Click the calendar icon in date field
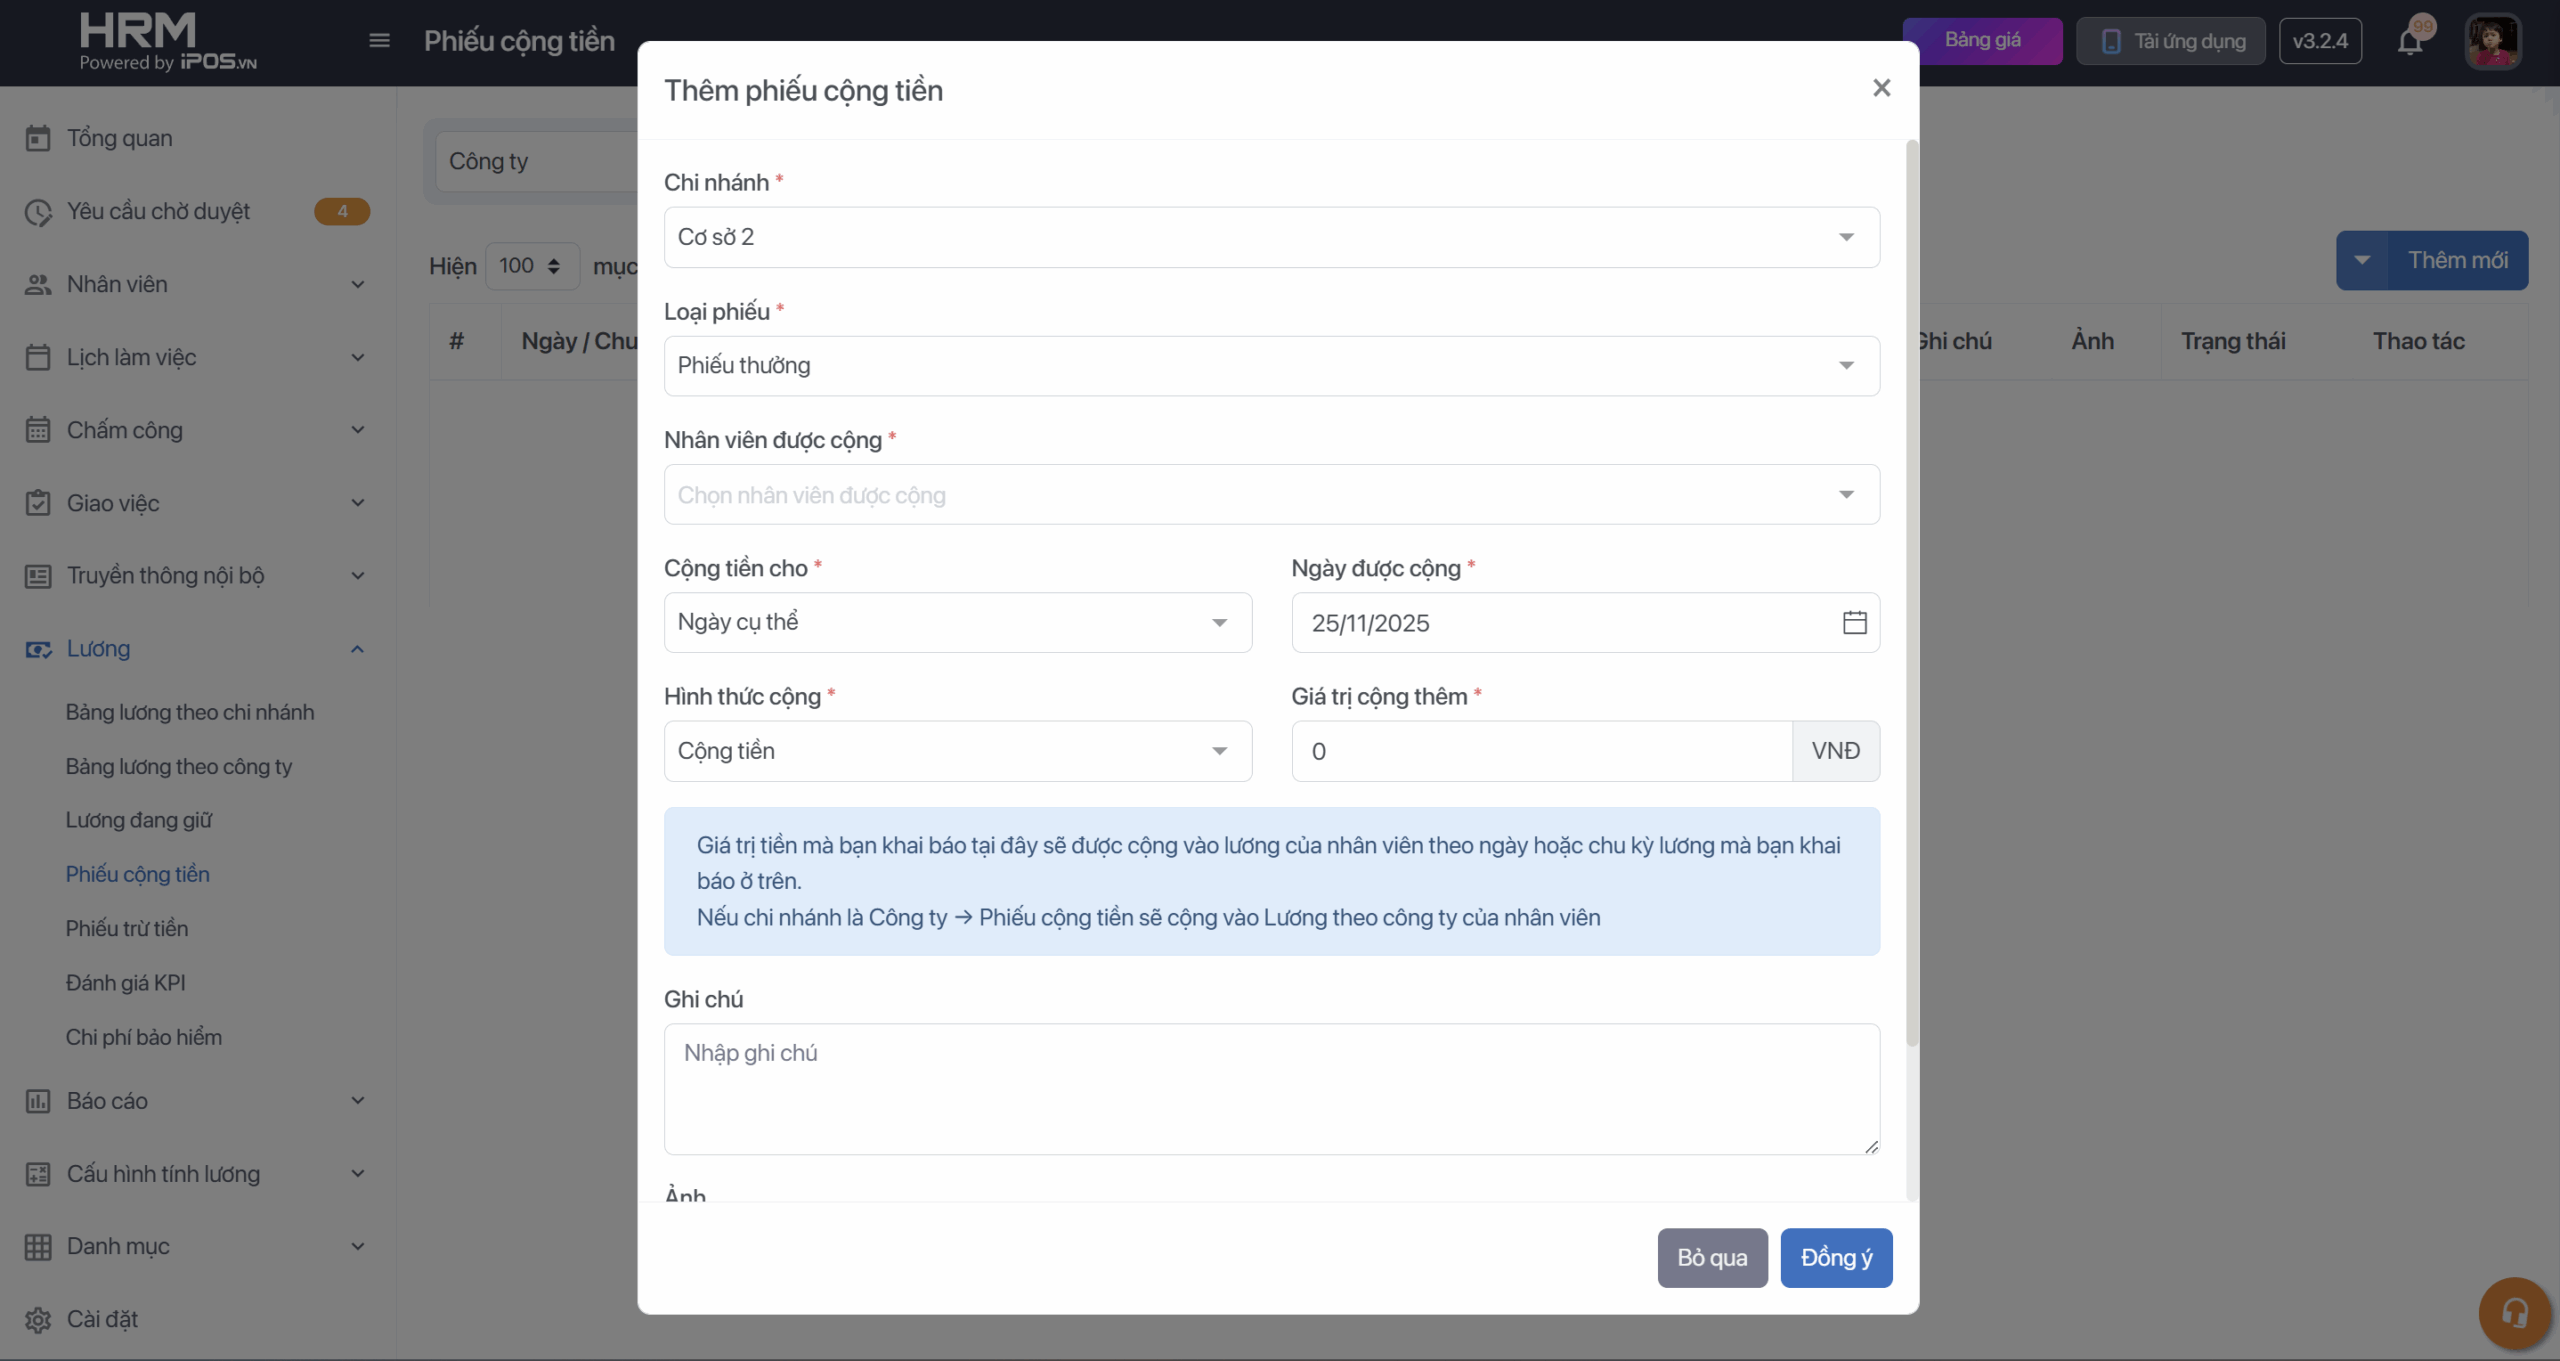This screenshot has height=1361, width=2560. (x=1854, y=622)
